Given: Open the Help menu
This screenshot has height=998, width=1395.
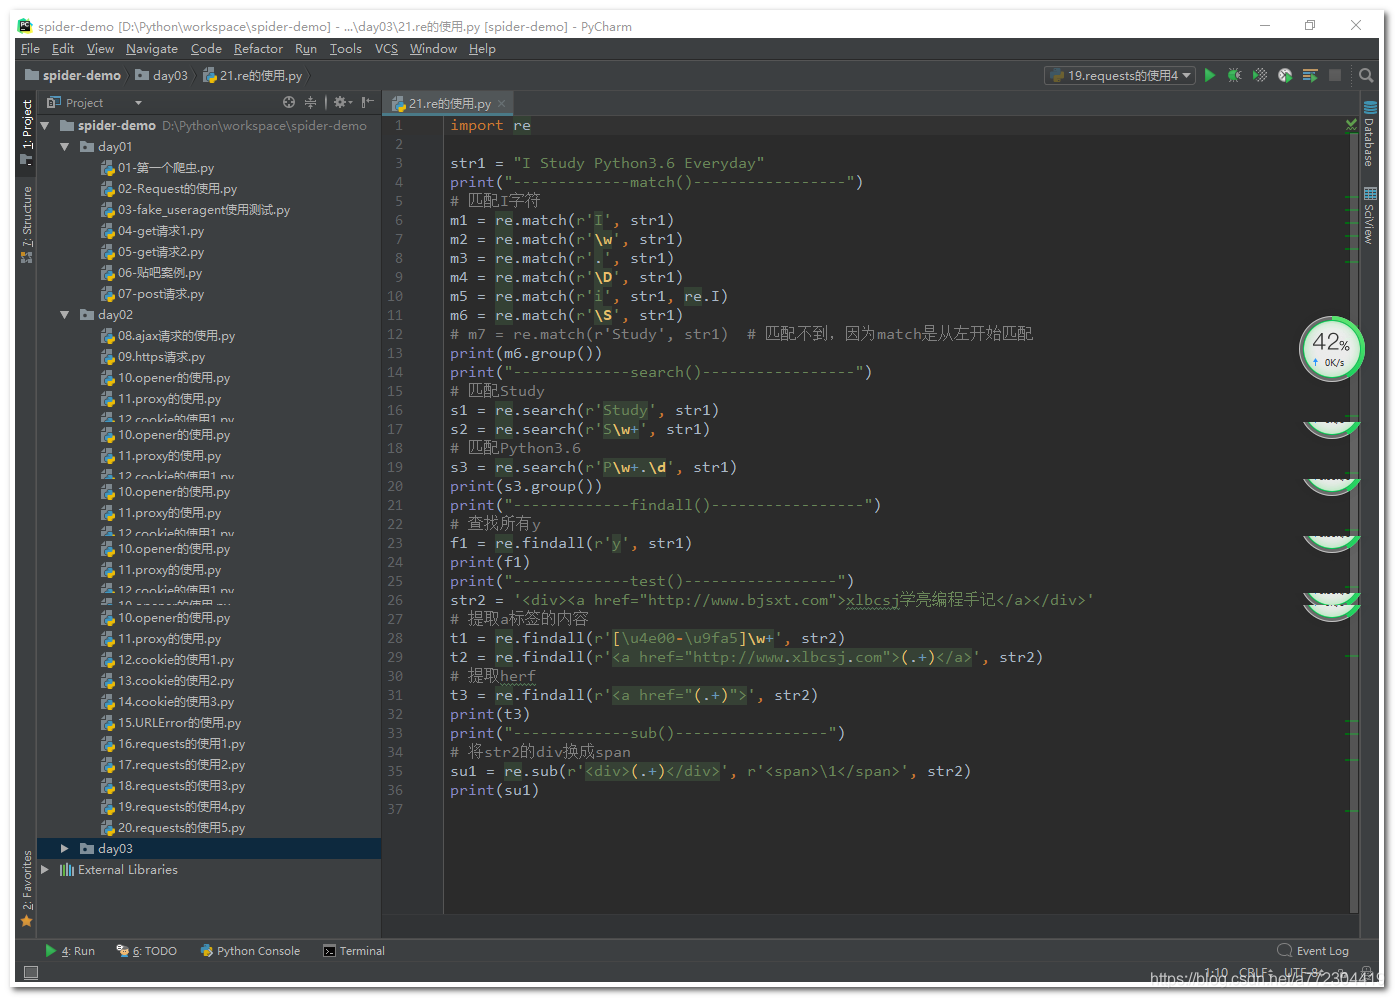Looking at the screenshot, I should click(482, 48).
